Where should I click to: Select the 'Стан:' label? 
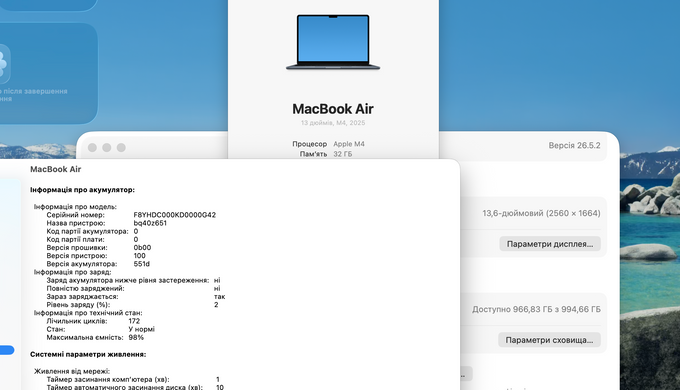click(56, 329)
